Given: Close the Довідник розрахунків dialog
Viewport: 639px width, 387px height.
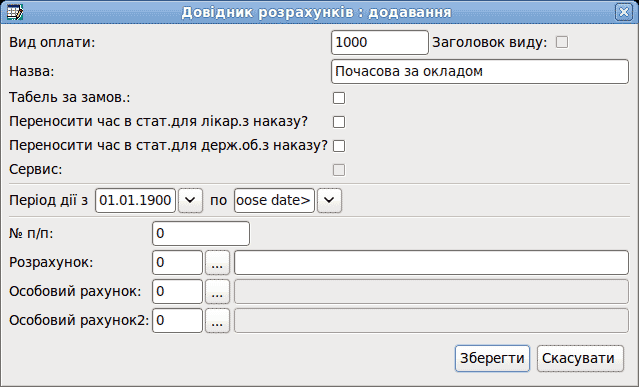Looking at the screenshot, I should [x=624, y=12].
